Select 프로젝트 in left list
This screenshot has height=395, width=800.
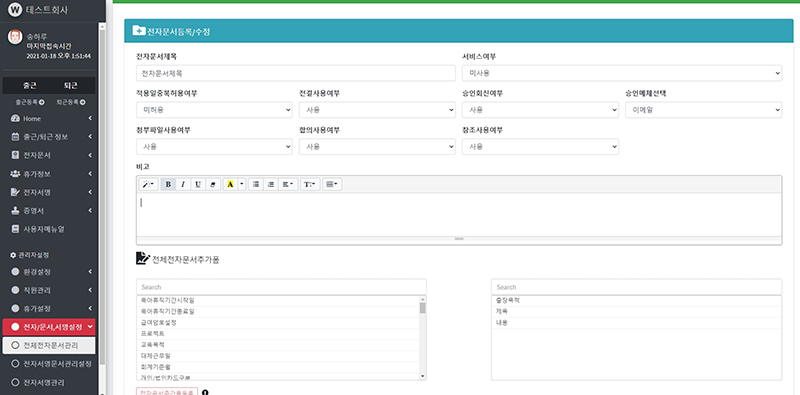[x=278, y=334]
